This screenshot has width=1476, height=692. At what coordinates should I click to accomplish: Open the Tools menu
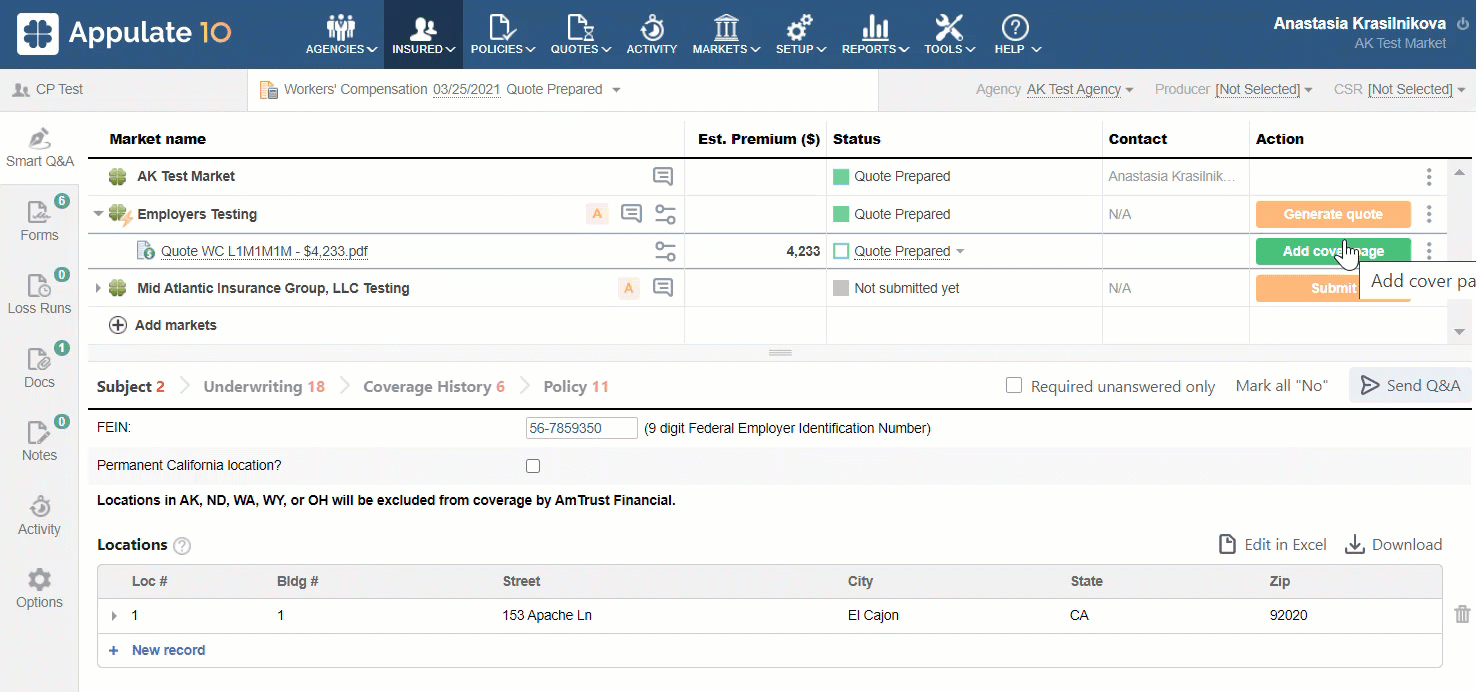pos(949,34)
